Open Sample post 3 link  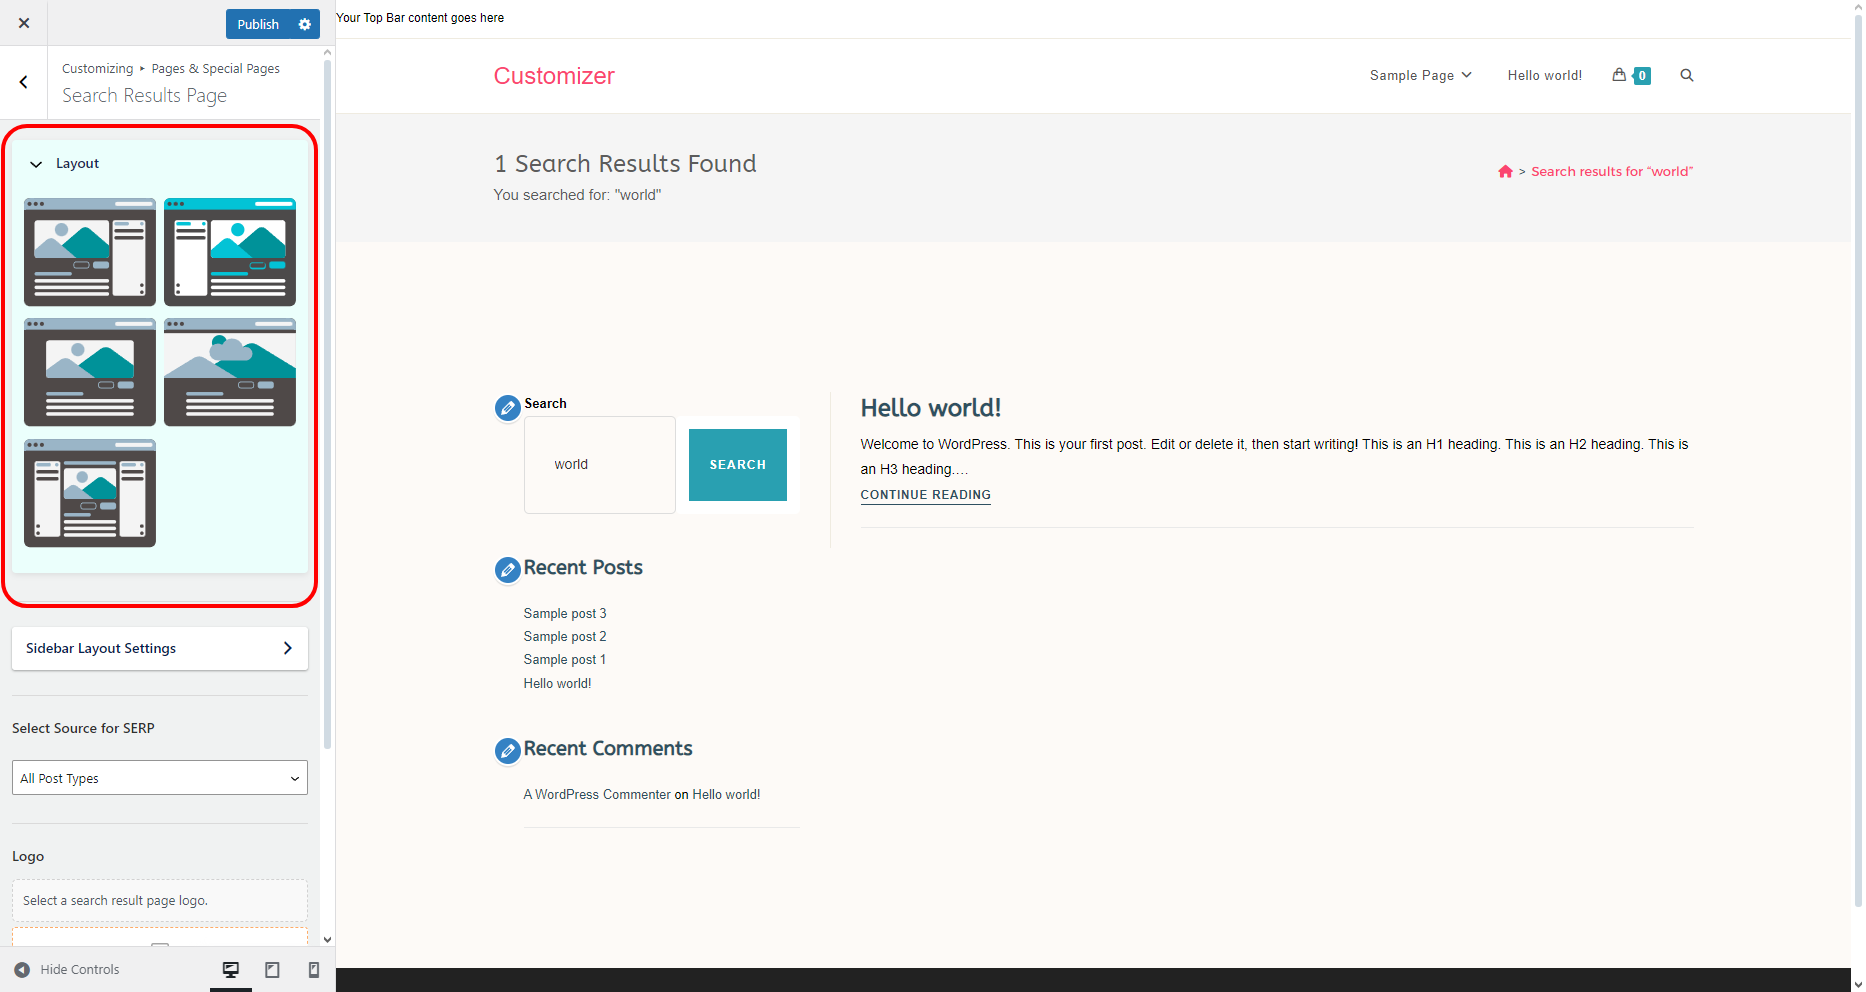pyautogui.click(x=565, y=613)
